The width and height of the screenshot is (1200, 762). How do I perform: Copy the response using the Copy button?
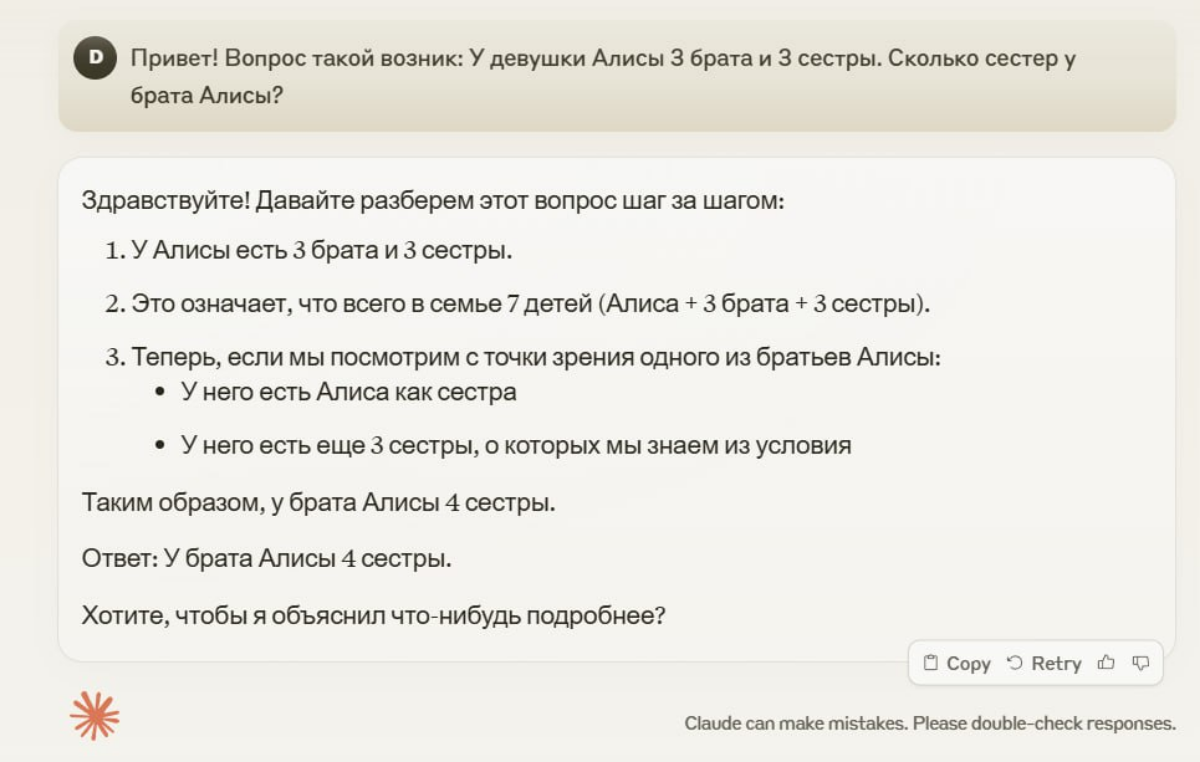point(957,663)
